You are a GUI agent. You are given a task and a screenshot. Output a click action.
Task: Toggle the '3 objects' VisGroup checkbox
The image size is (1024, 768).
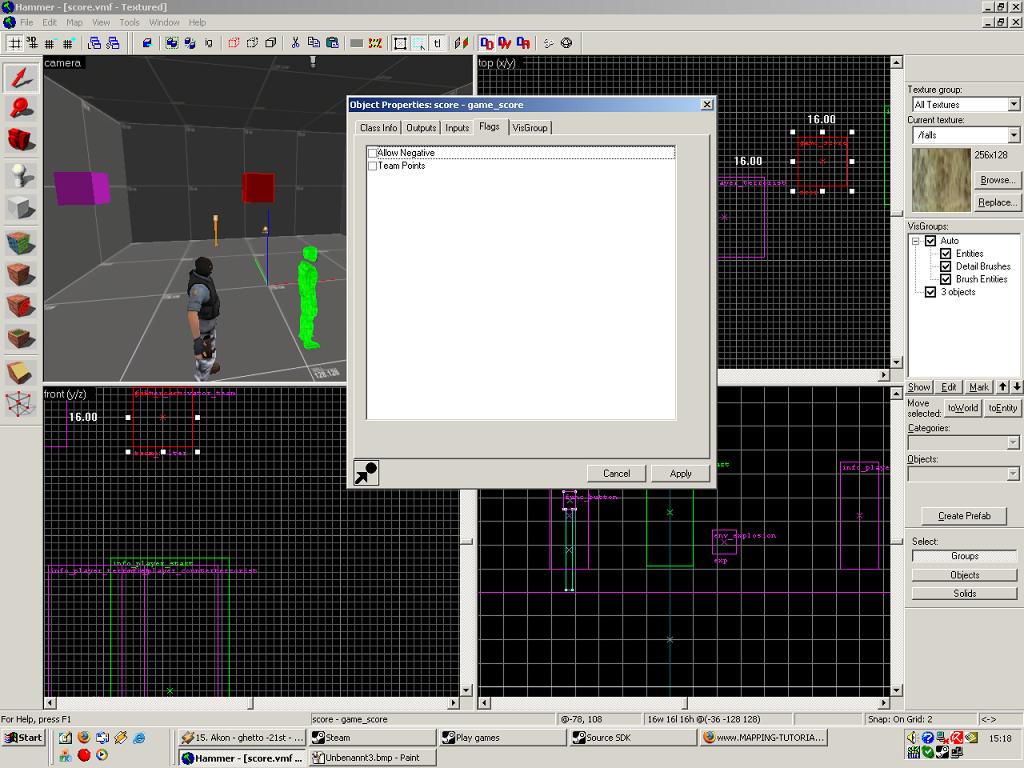point(931,292)
